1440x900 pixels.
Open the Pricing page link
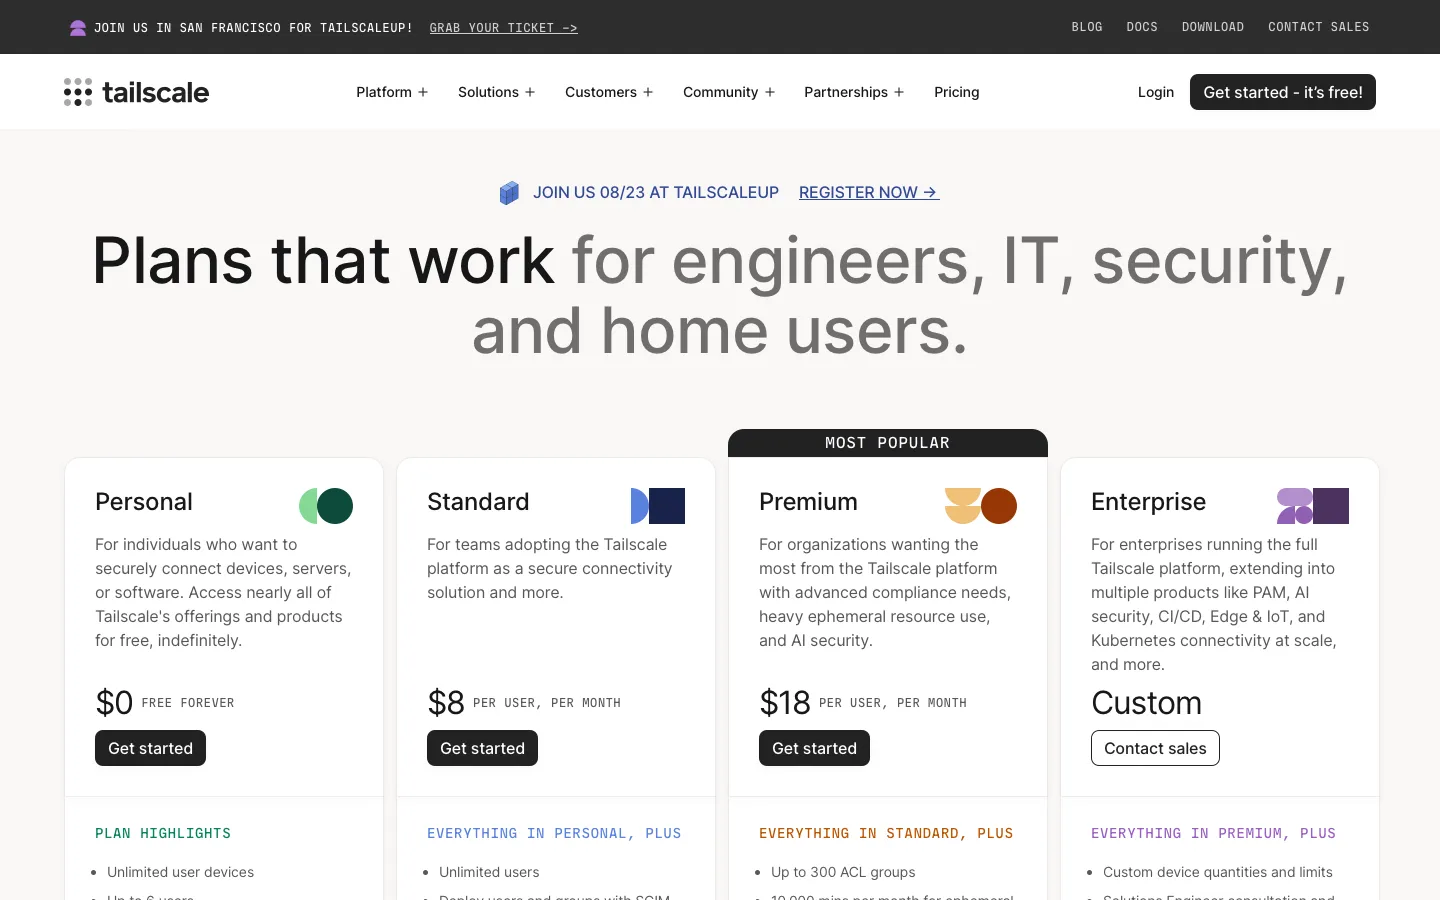click(957, 92)
